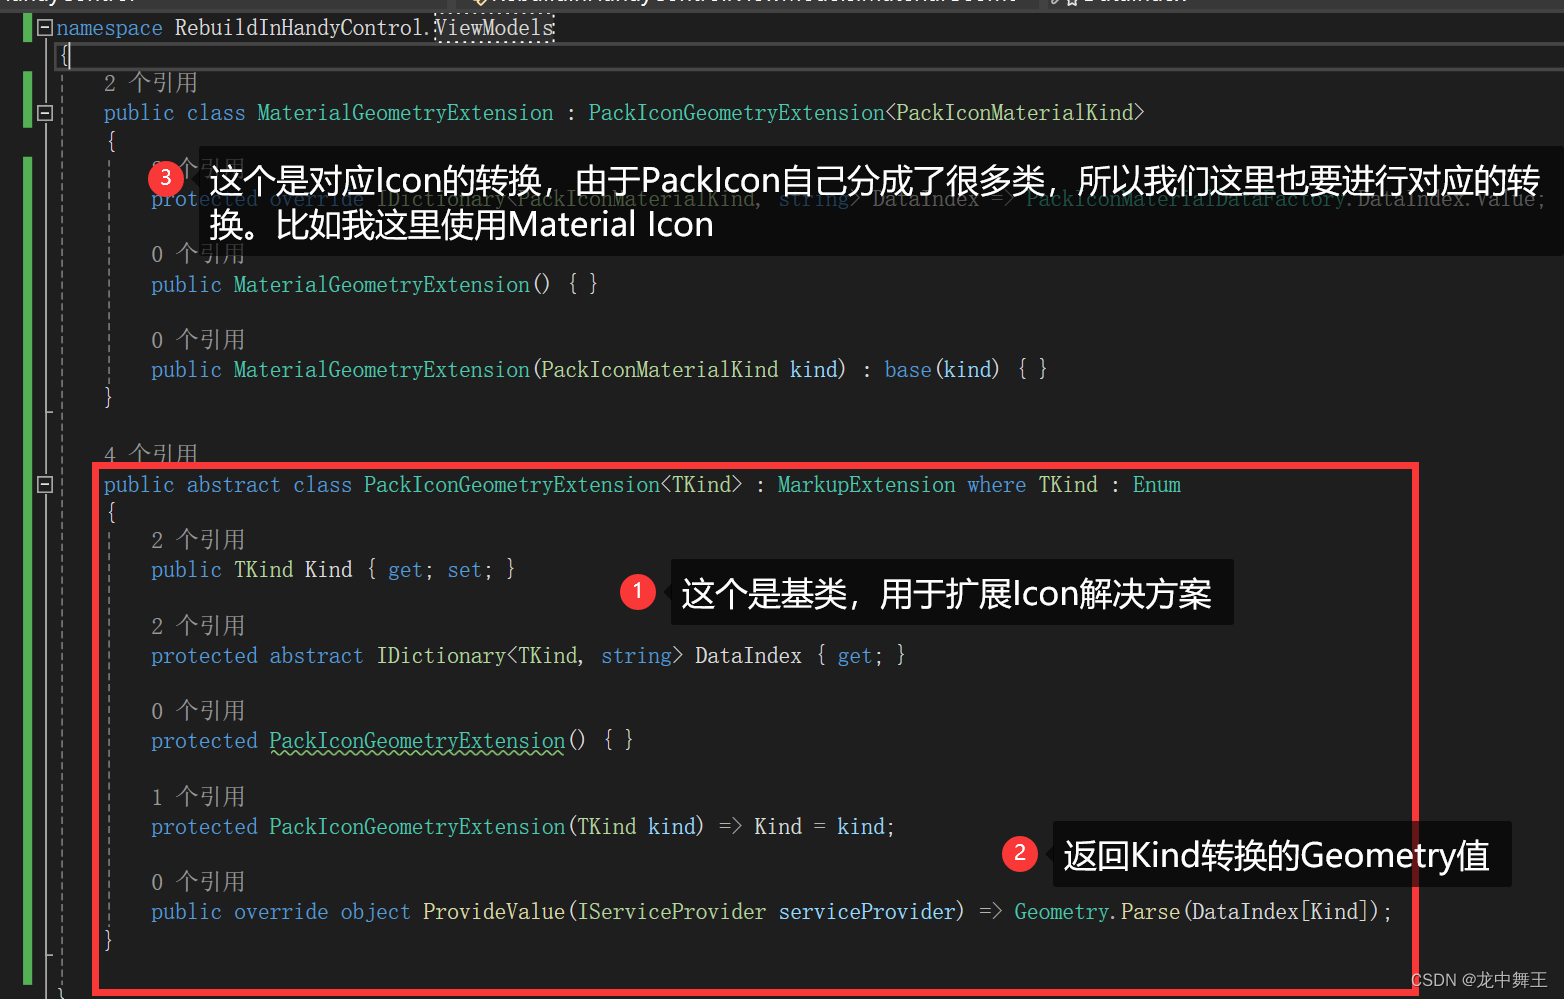Click 'PackIconMaterialKind' generic argument in class declaration
The width and height of the screenshot is (1564, 999).
pos(1014,113)
